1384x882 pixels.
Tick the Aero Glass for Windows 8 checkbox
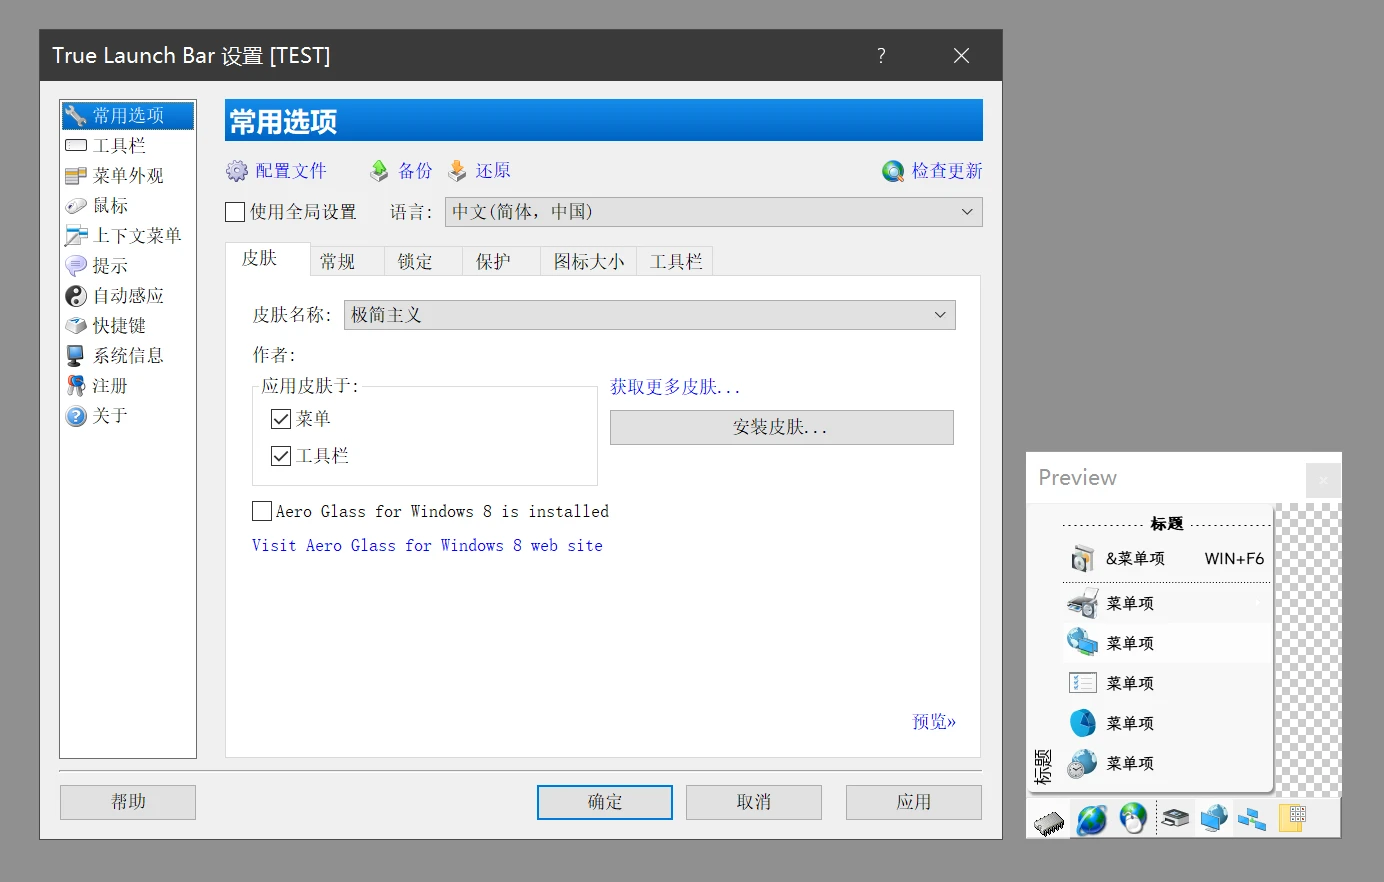click(262, 511)
